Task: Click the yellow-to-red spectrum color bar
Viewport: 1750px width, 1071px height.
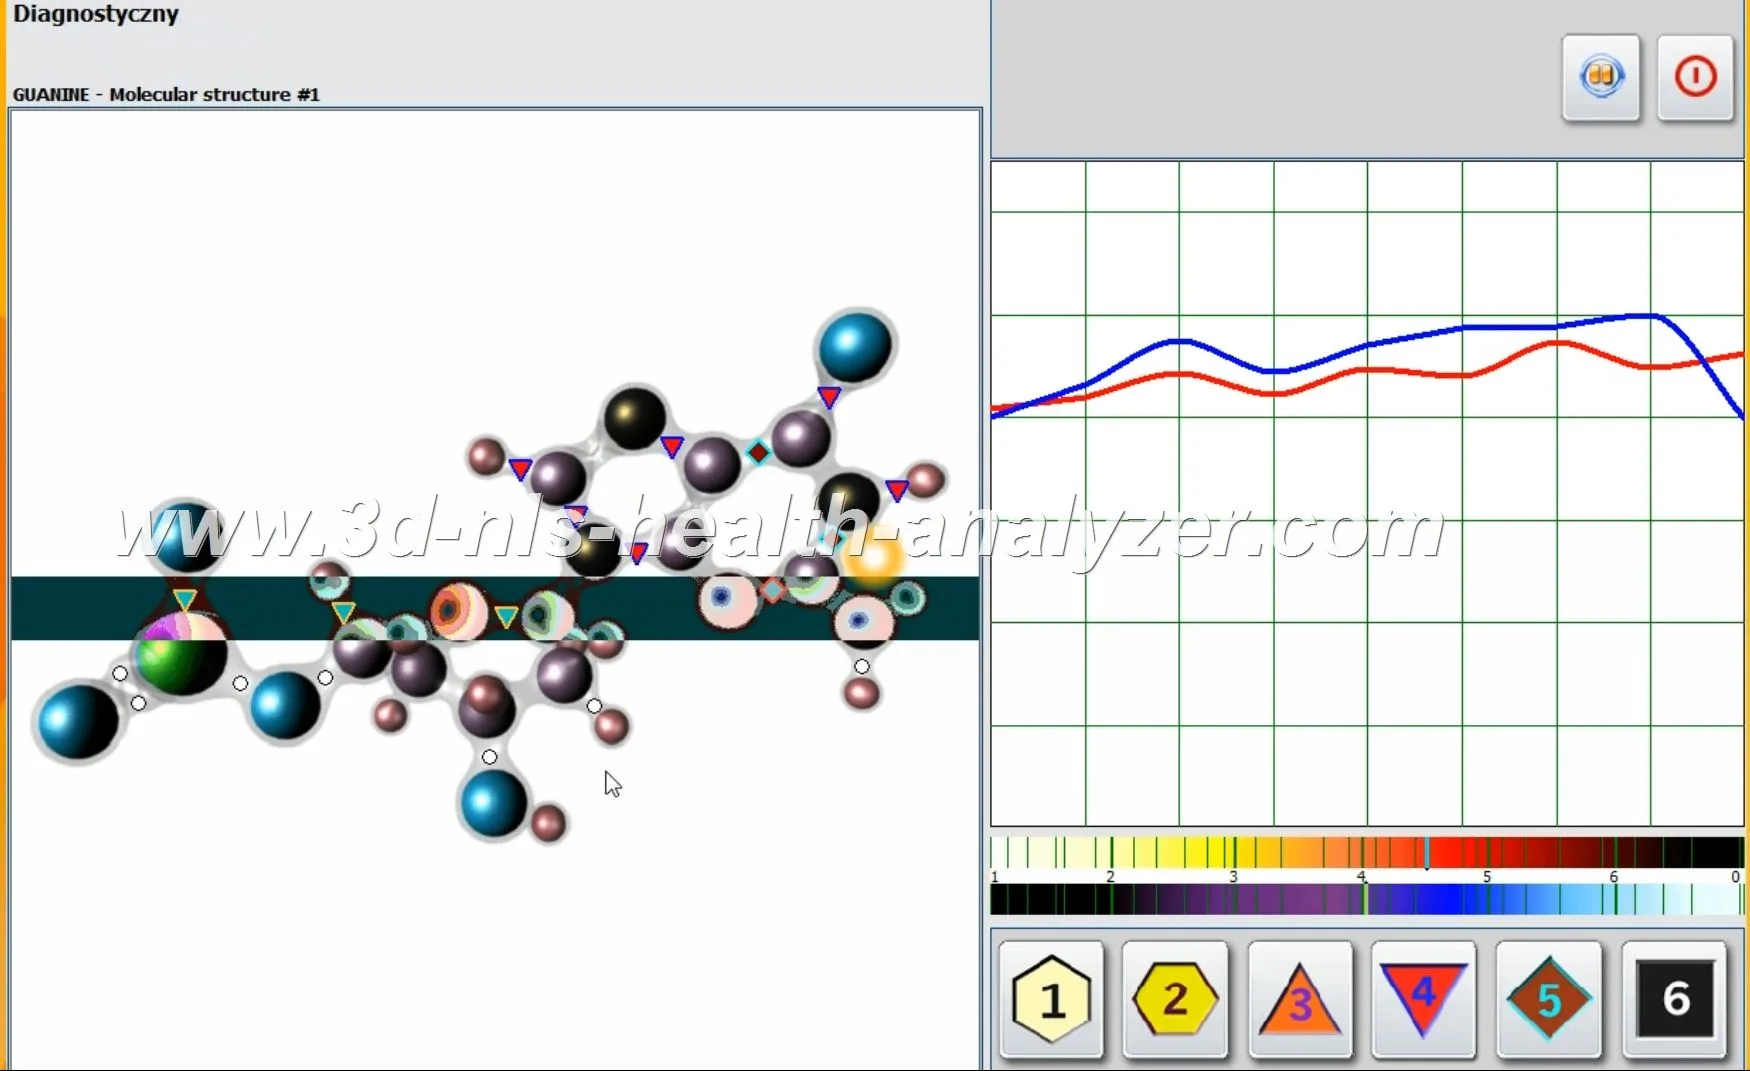Action: pos(1366,852)
